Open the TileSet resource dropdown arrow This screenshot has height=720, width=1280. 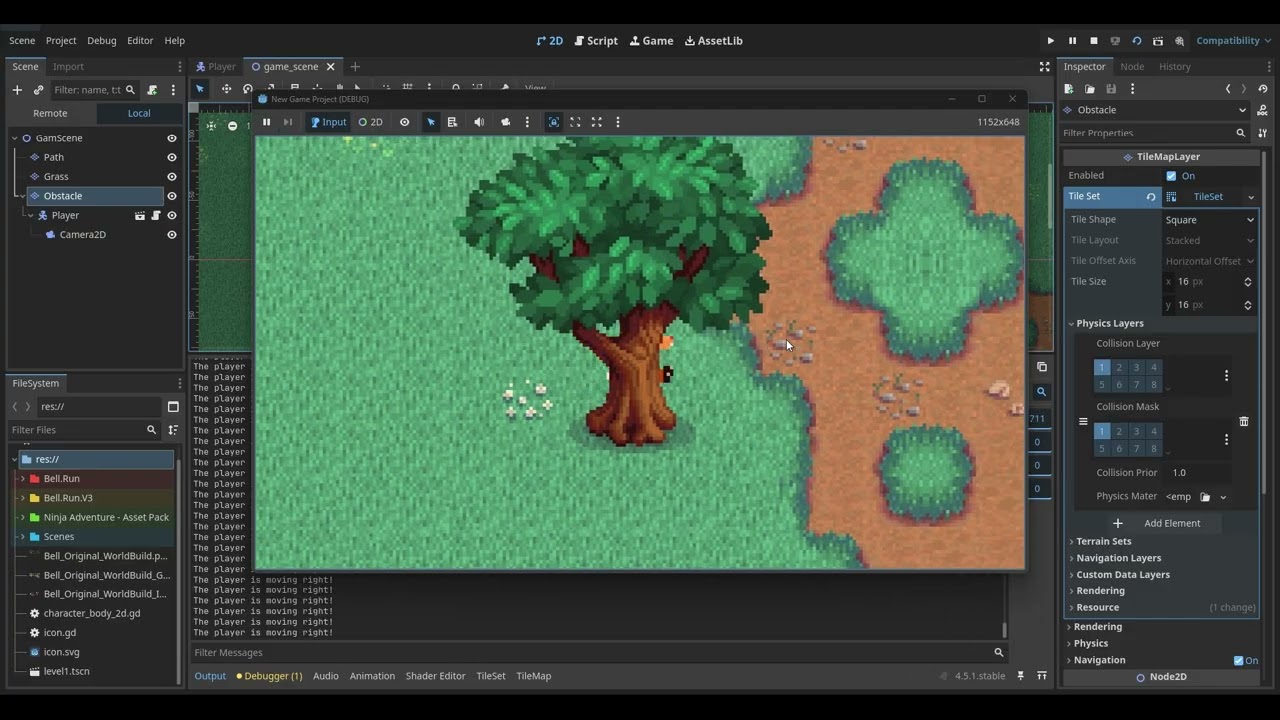click(x=1250, y=197)
